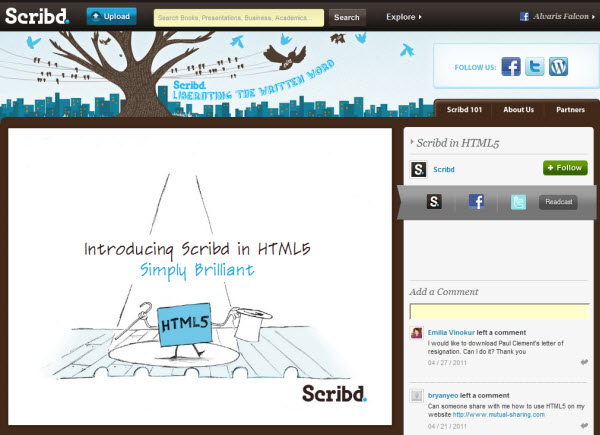
Task: Click reply arrow on Emilia Vinokur's comment
Action: (584, 362)
